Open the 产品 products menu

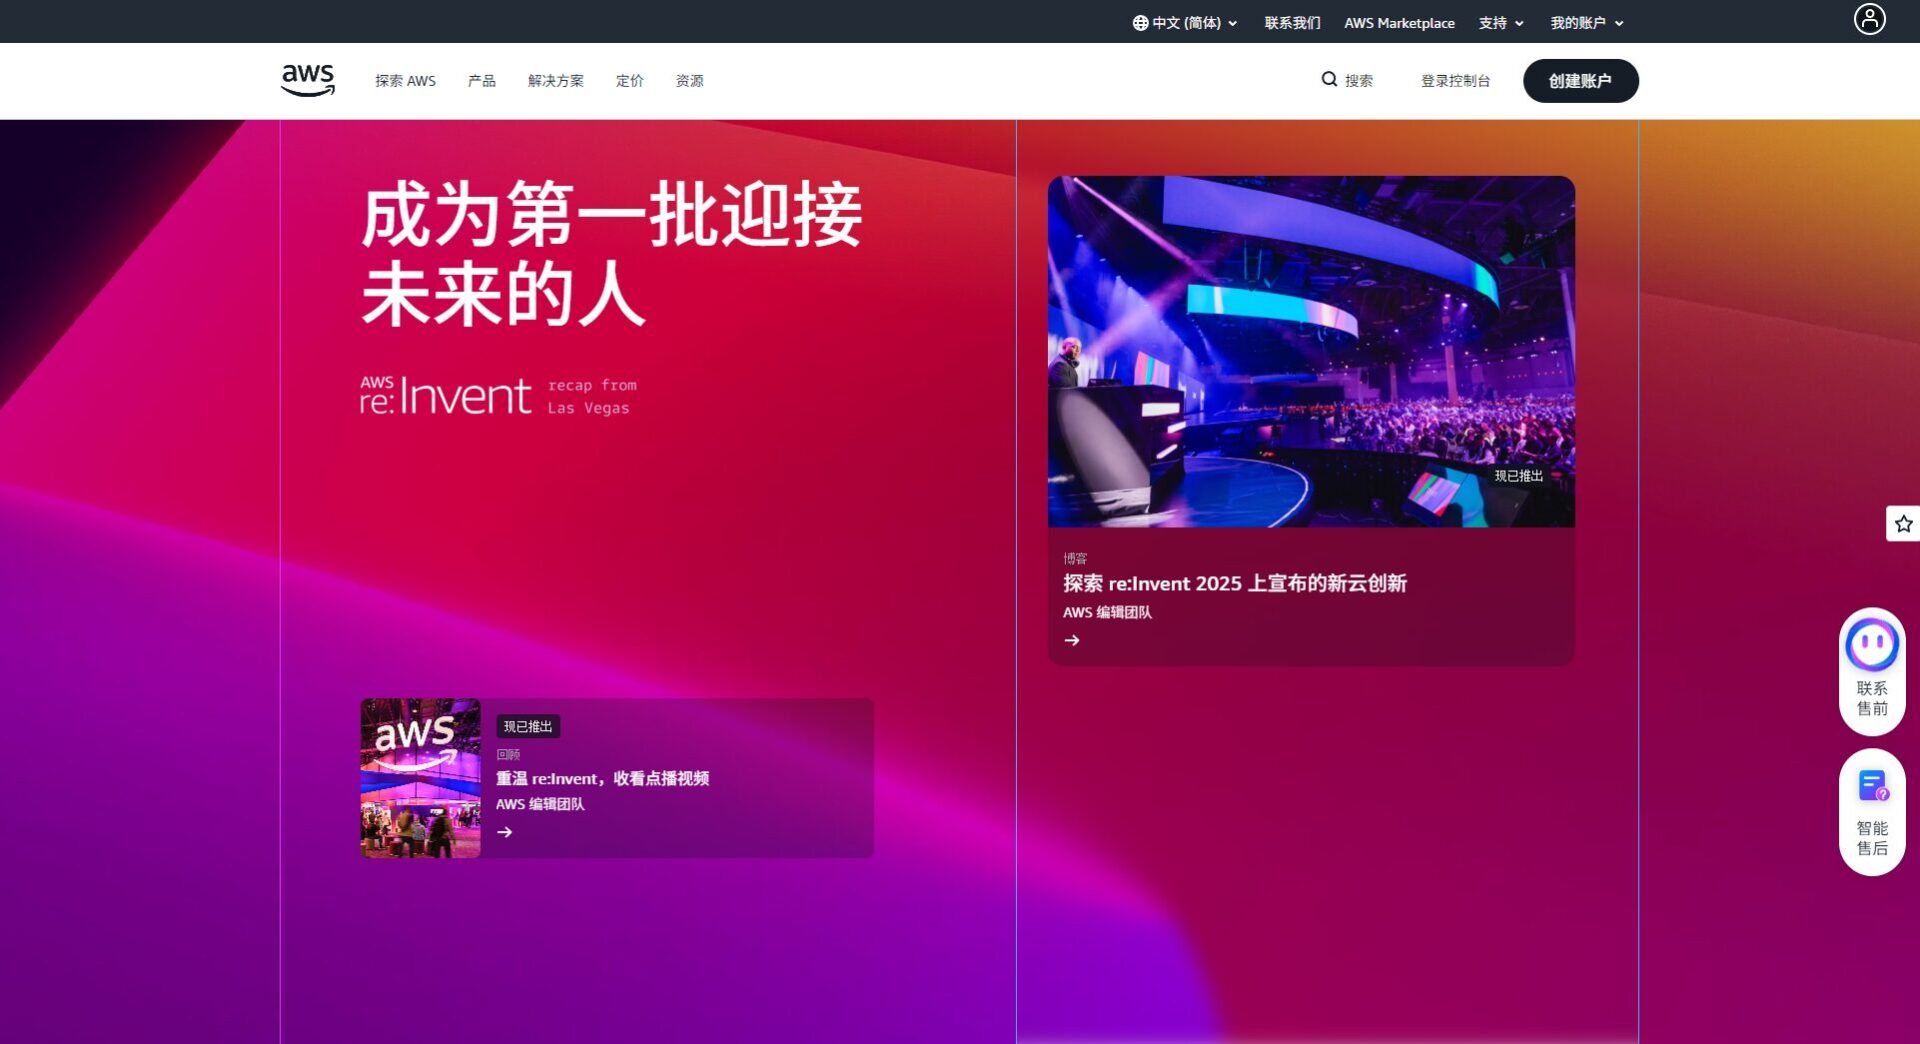(x=481, y=81)
